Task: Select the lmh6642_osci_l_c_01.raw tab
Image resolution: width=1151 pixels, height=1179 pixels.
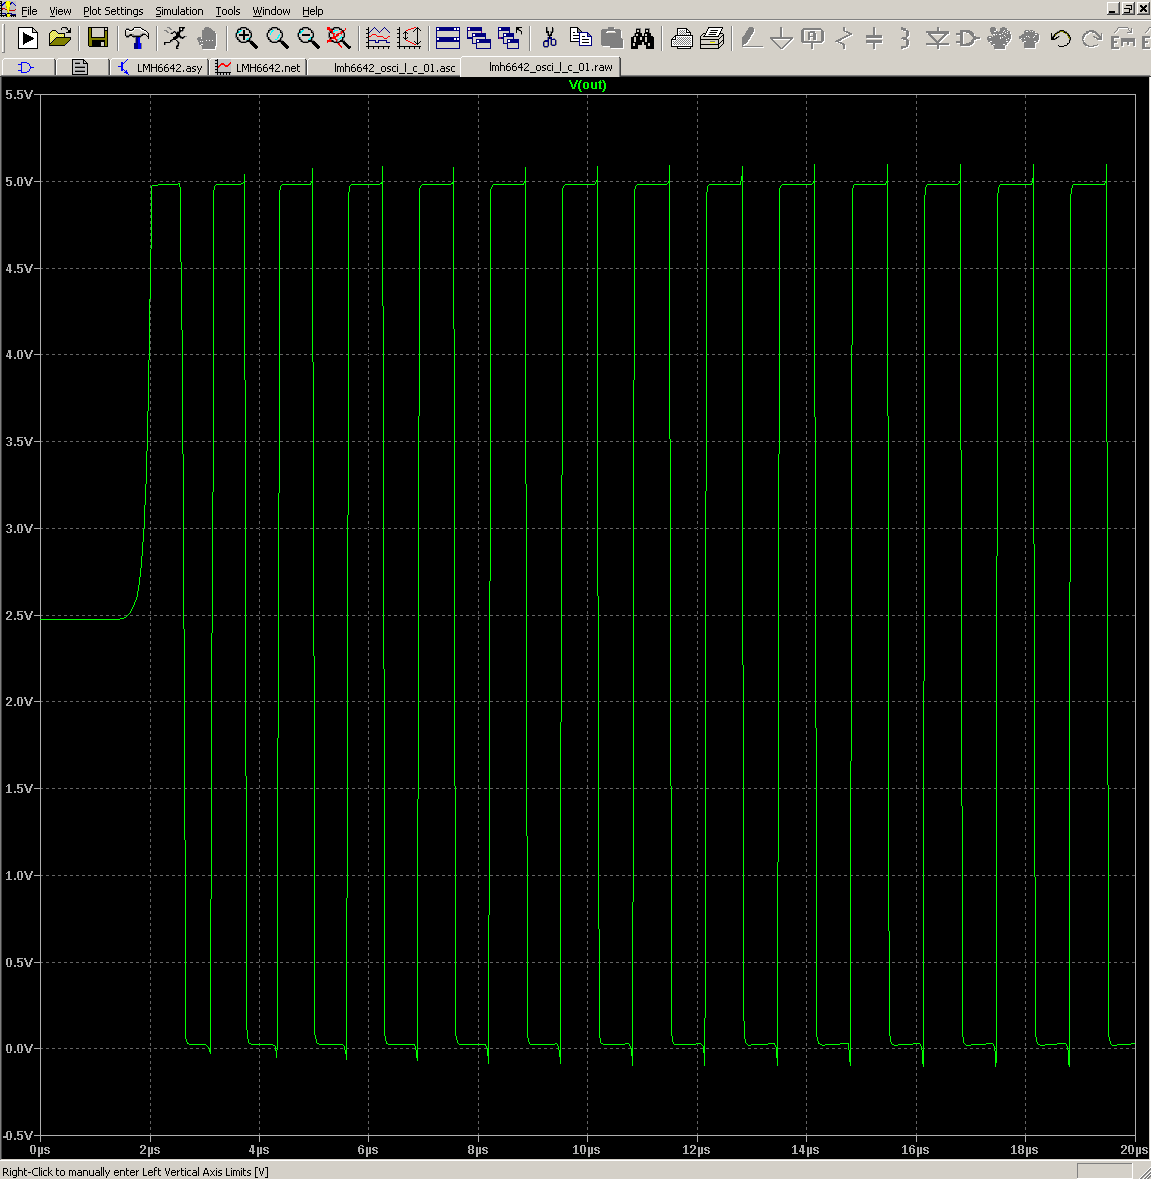Action: click(541, 67)
